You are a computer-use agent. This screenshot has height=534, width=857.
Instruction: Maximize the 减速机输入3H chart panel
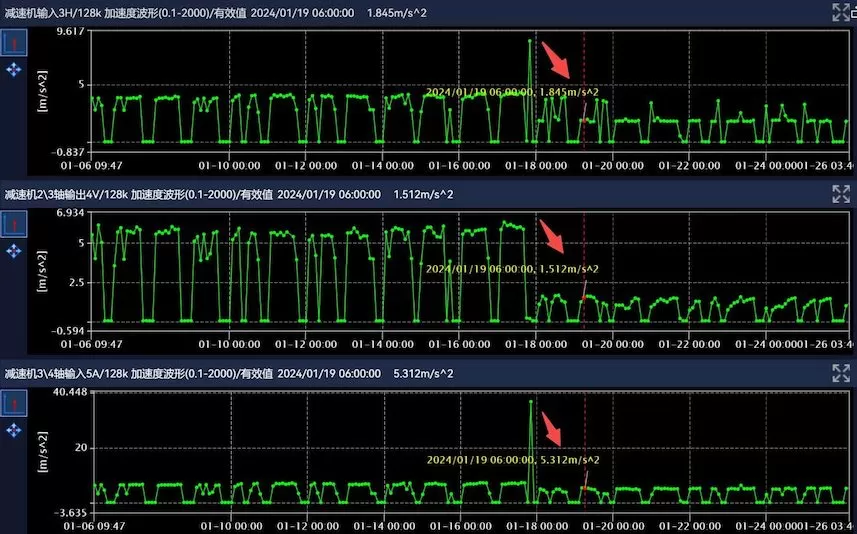(841, 12)
